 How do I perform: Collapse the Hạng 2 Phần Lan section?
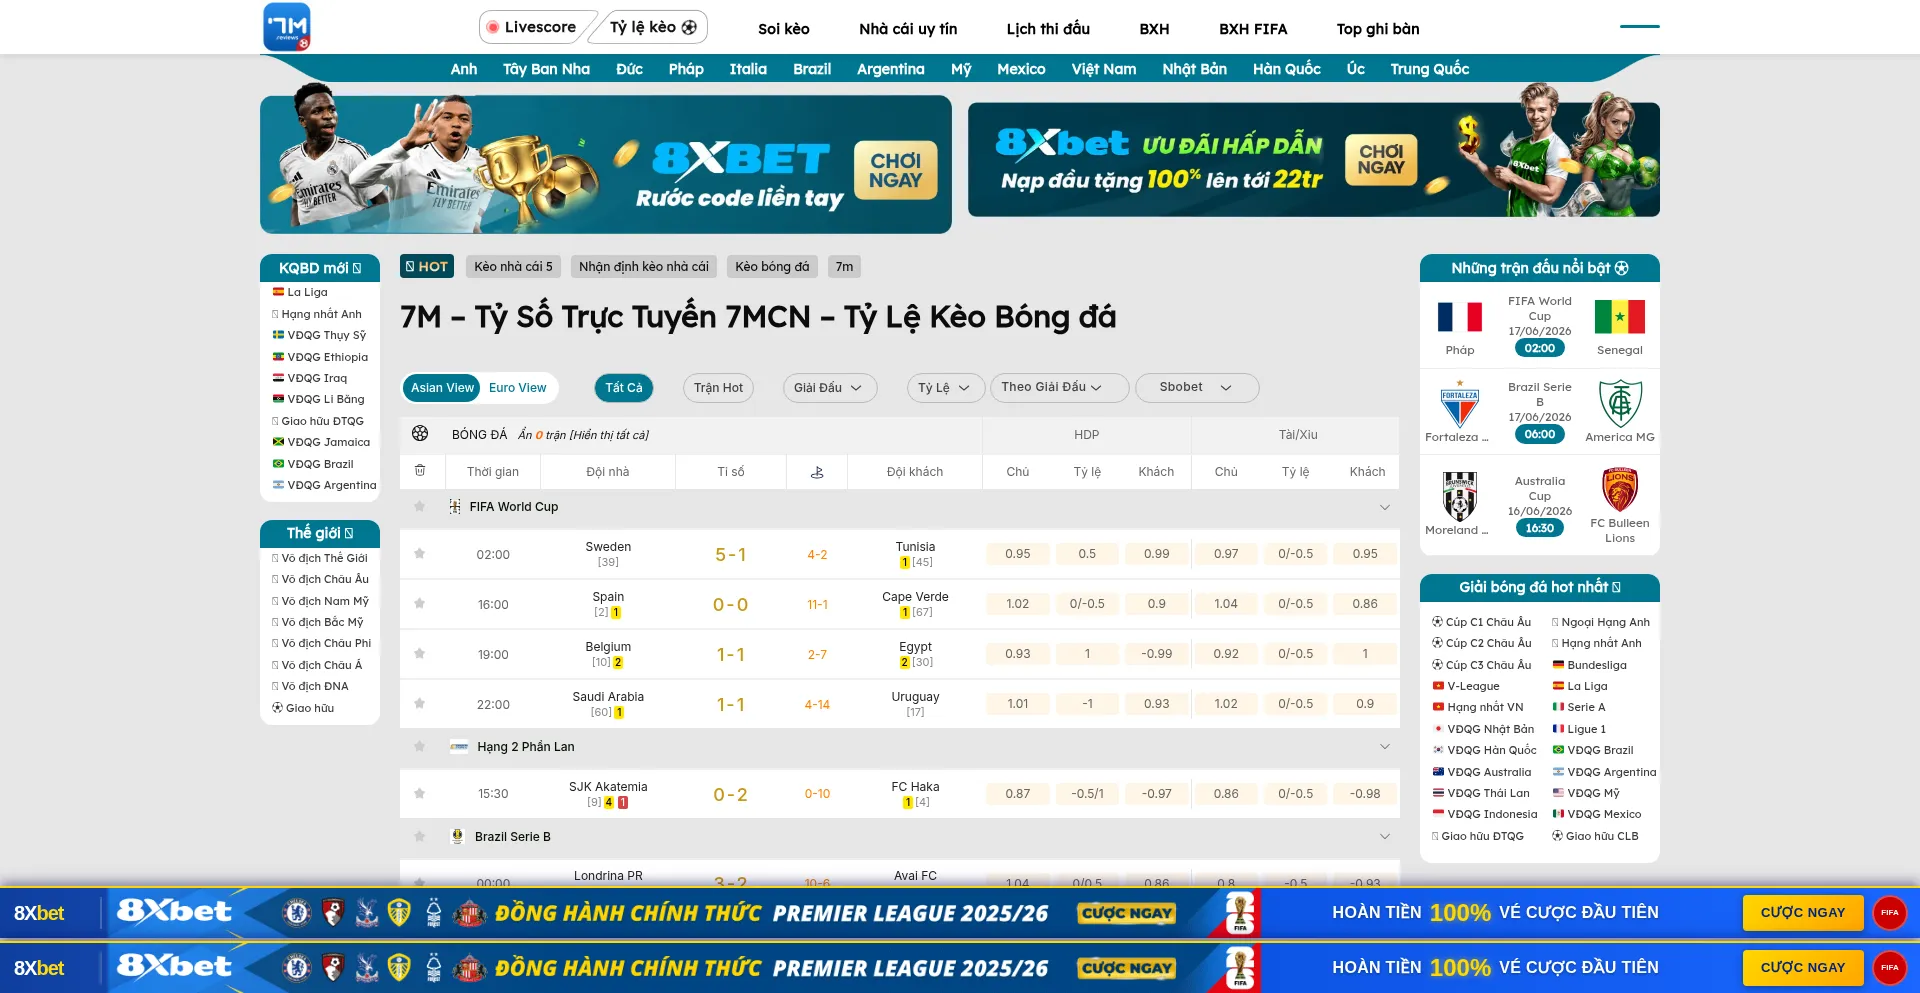pyautogui.click(x=1385, y=747)
